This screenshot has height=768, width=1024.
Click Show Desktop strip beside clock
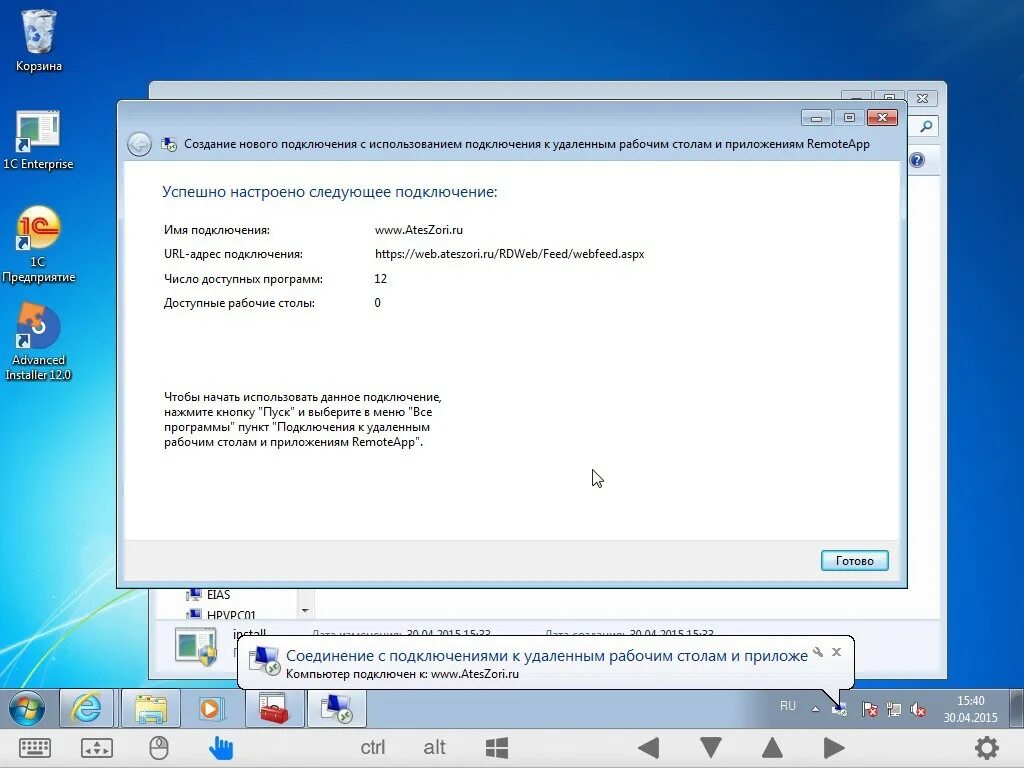[1017, 709]
